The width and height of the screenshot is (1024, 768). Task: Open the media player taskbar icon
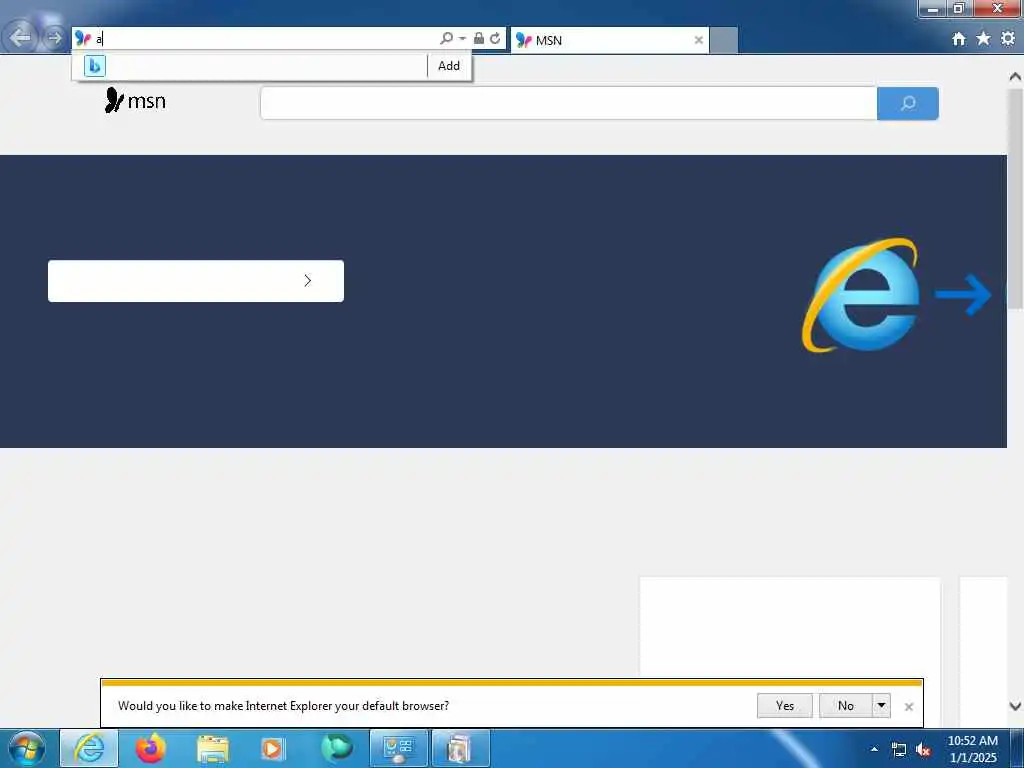[273, 748]
